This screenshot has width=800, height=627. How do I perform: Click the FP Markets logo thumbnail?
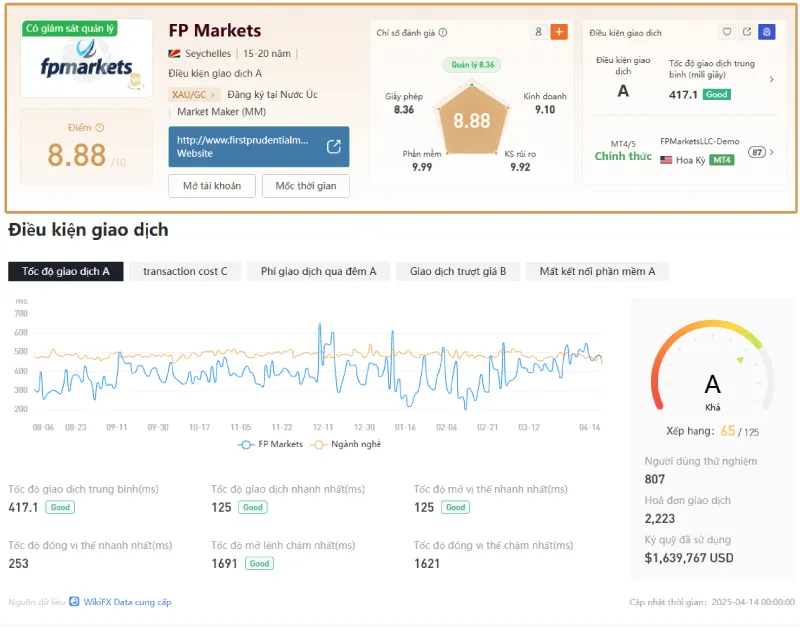coord(86,58)
